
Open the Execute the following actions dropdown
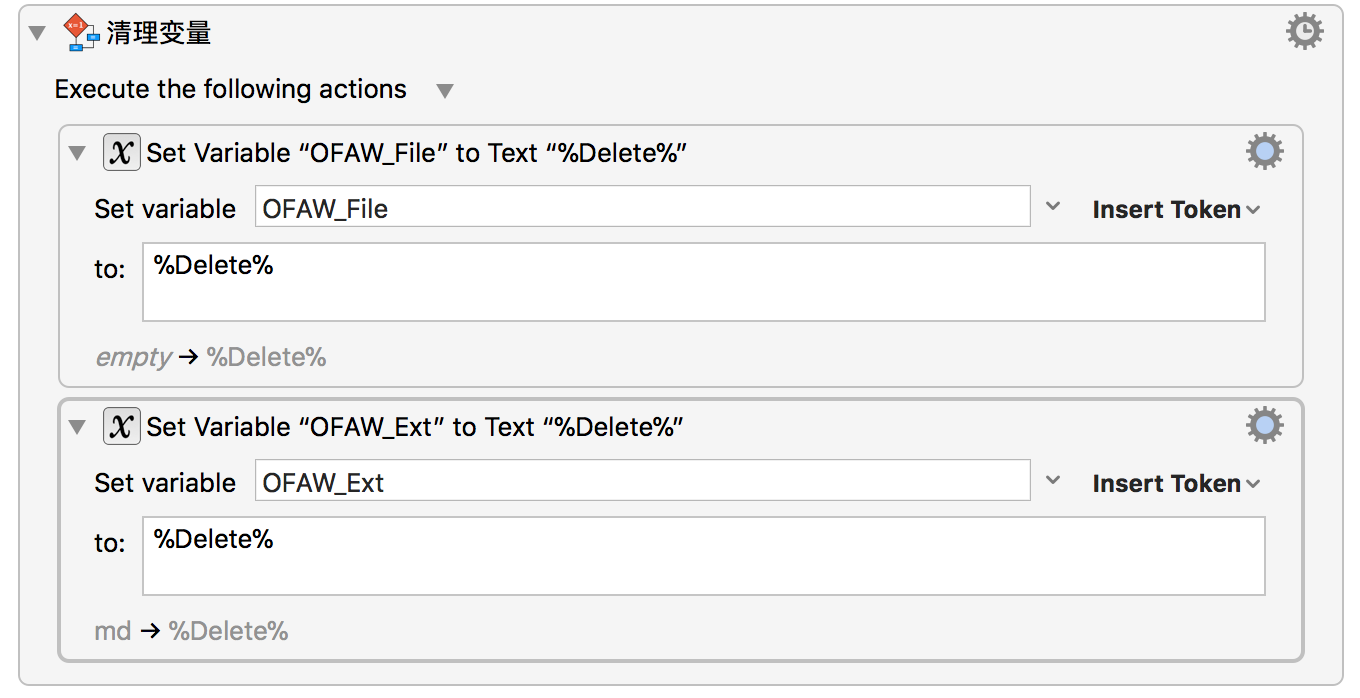point(445,91)
